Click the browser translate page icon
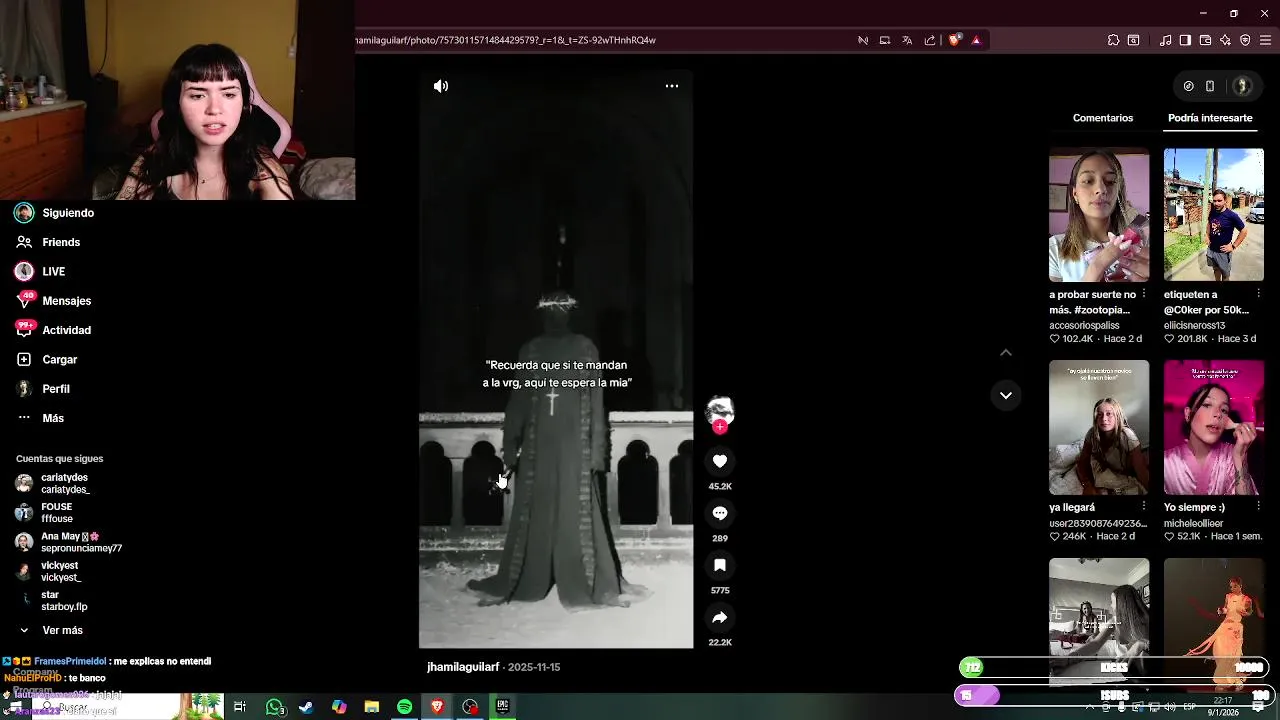 [x=907, y=40]
